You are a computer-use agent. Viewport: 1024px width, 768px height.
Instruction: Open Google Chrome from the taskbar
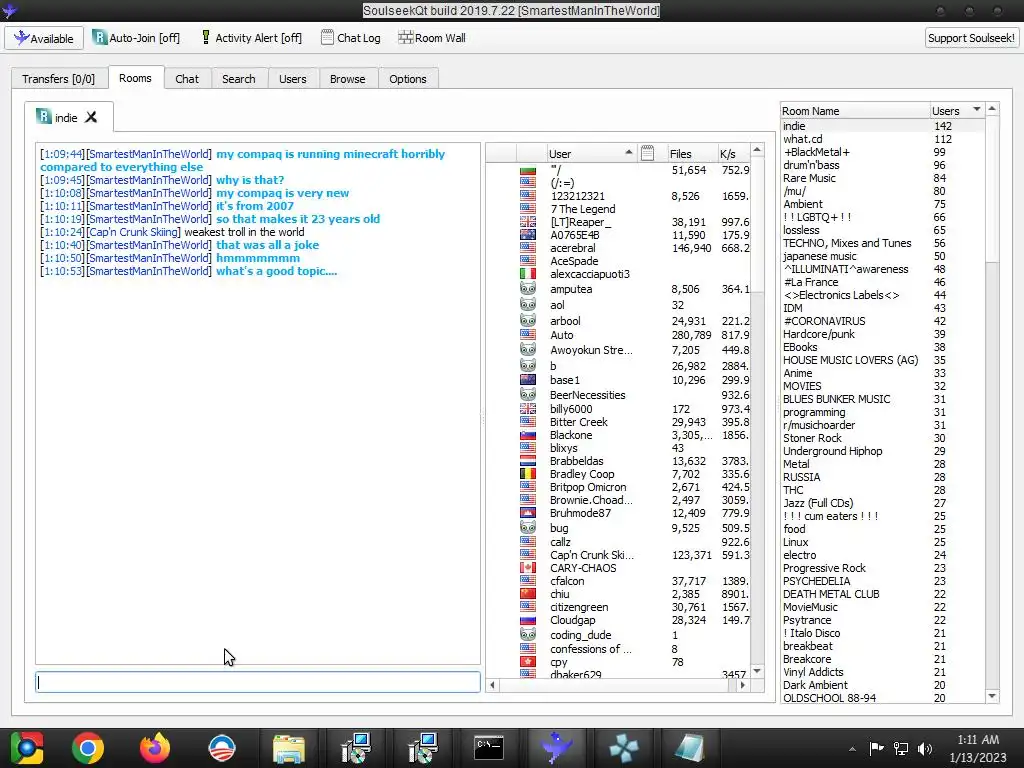click(88, 748)
